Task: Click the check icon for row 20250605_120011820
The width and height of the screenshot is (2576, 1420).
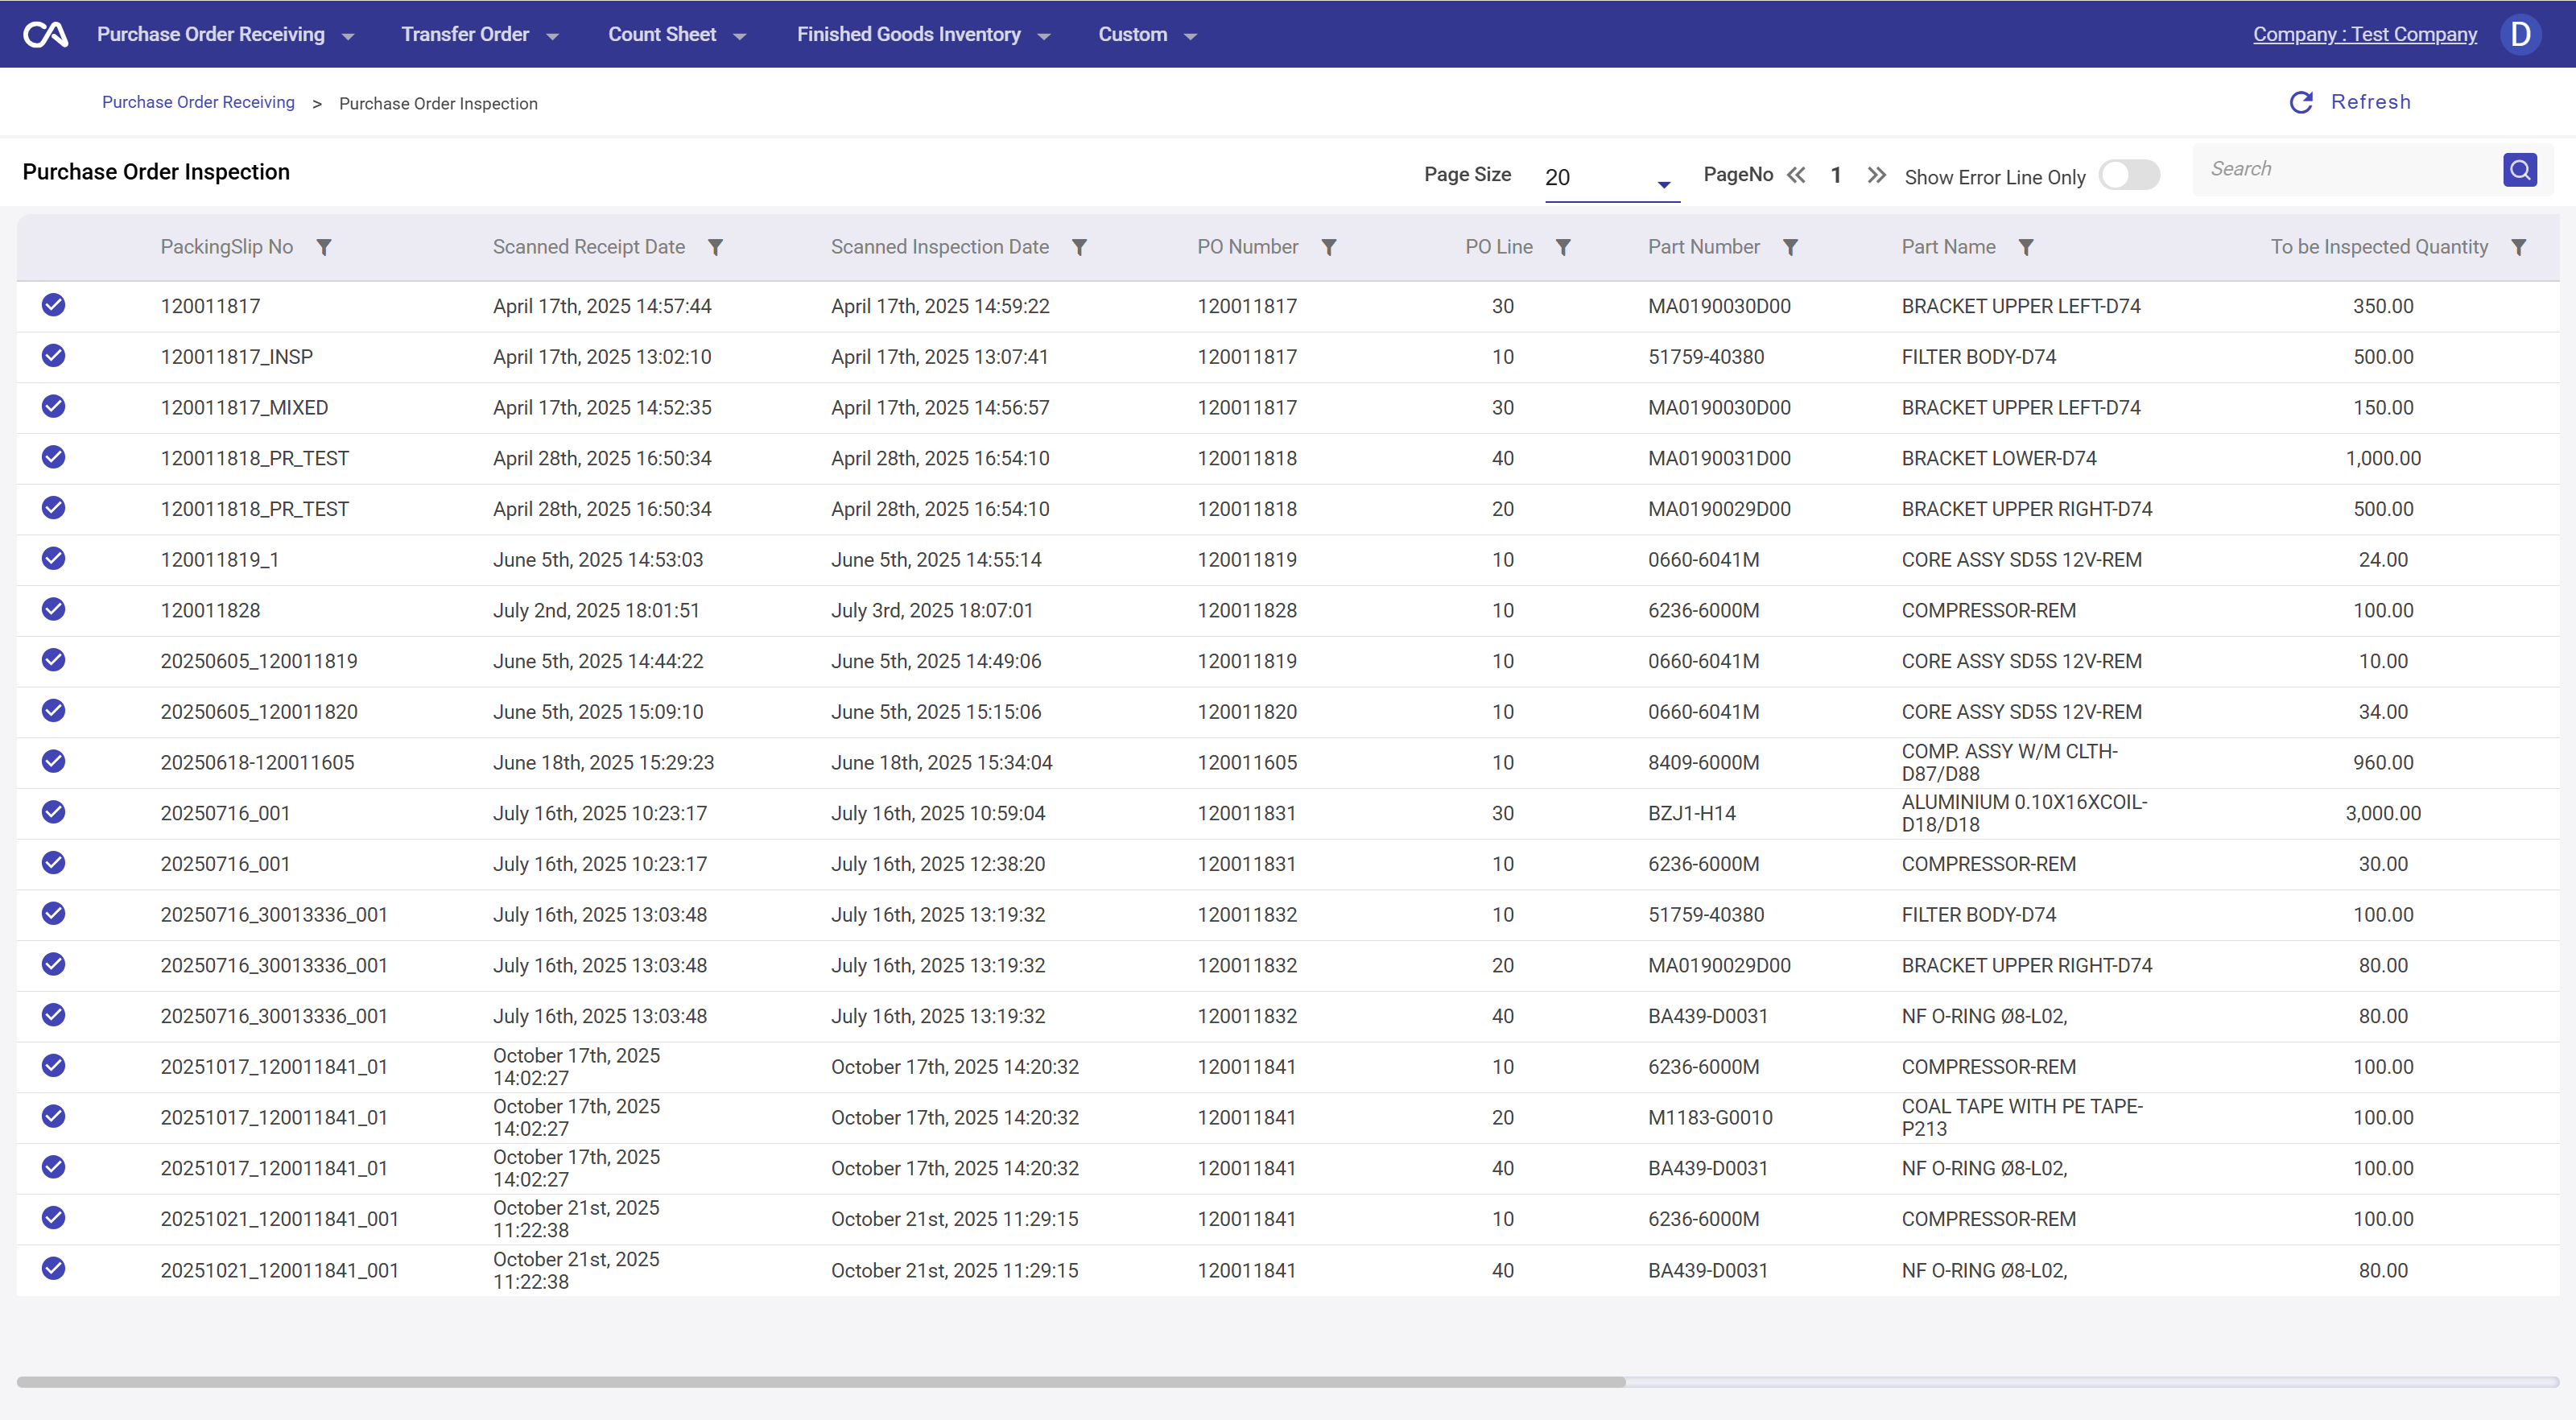Action: point(54,710)
